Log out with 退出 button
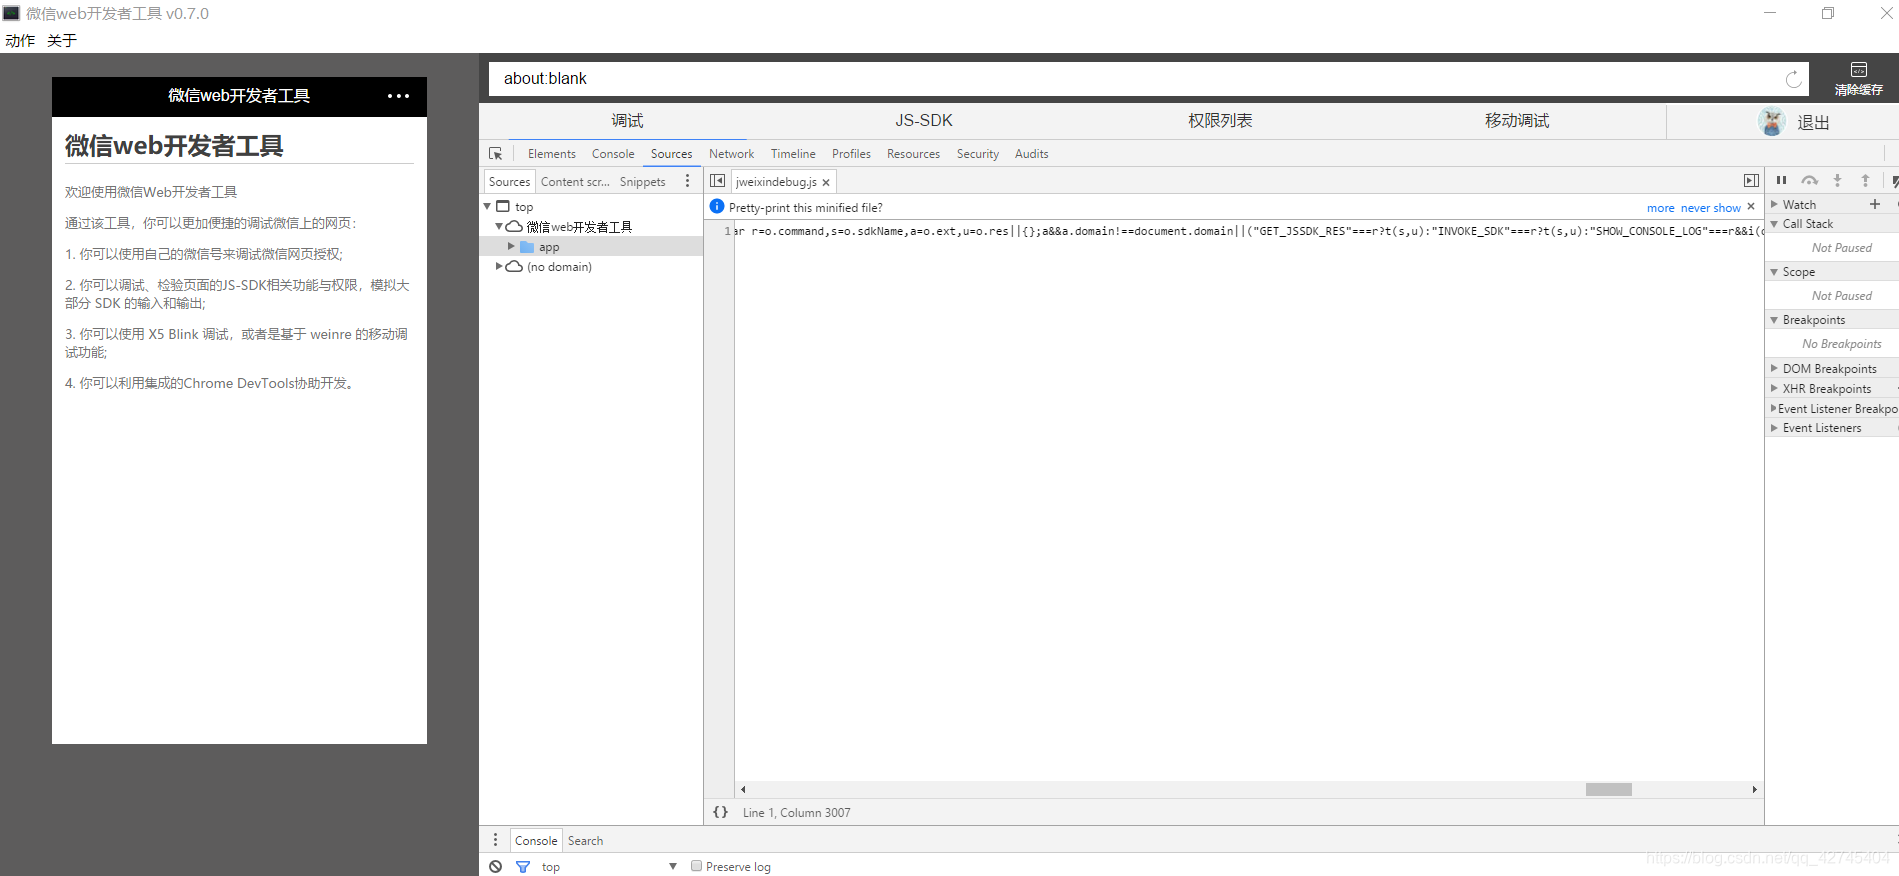Screen dimensions: 1899x876 (1813, 123)
